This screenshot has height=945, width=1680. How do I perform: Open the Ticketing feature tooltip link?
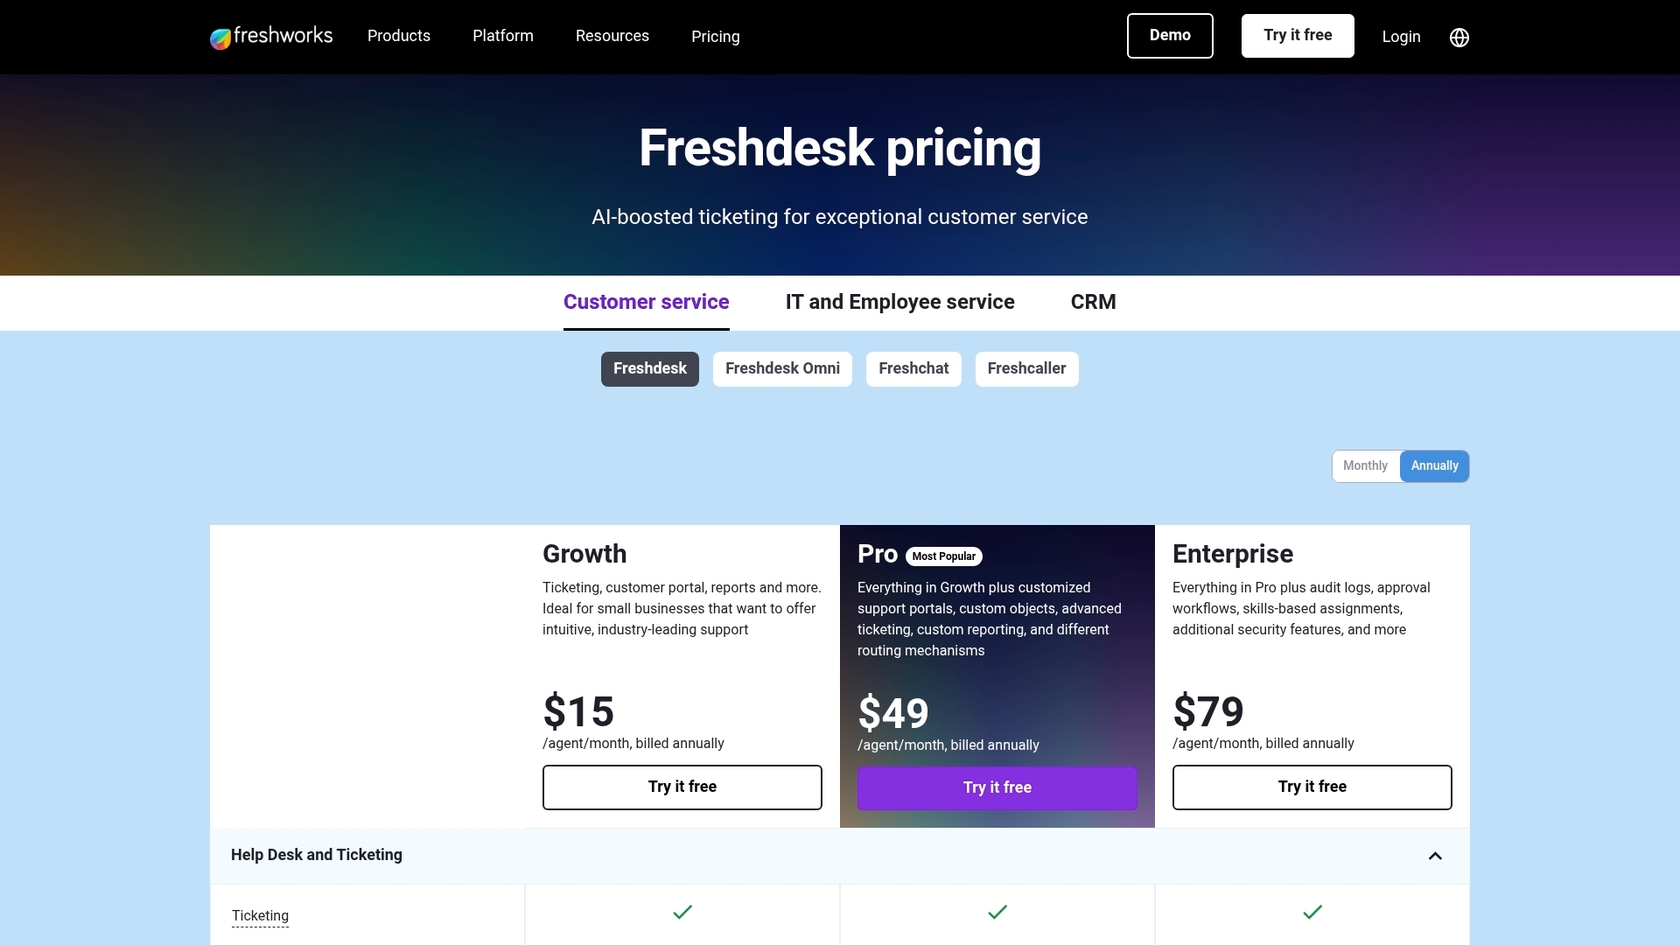259,915
